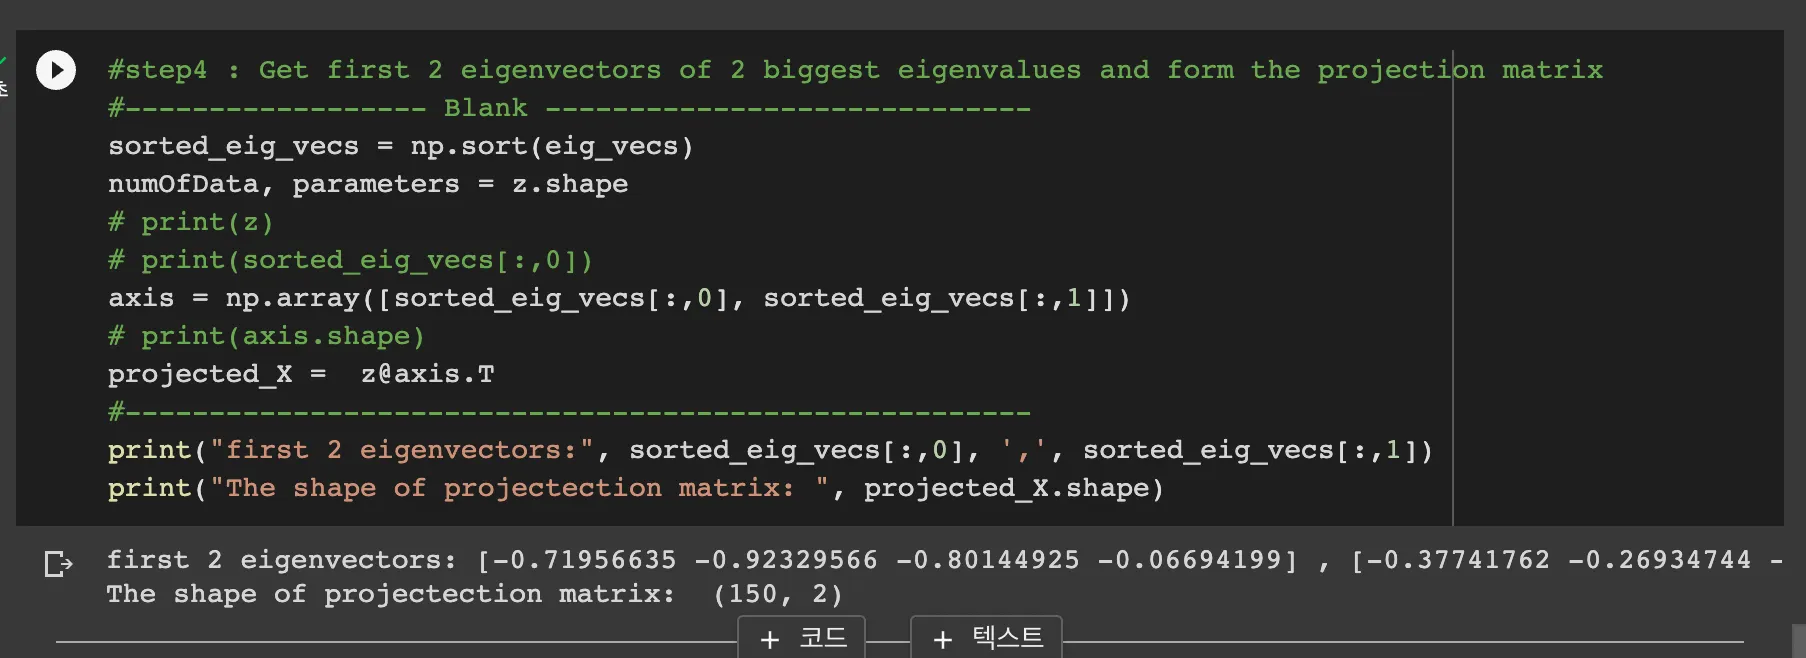
Task: Add a new text cell with 텍스트
Action: pyautogui.click(x=1006, y=638)
